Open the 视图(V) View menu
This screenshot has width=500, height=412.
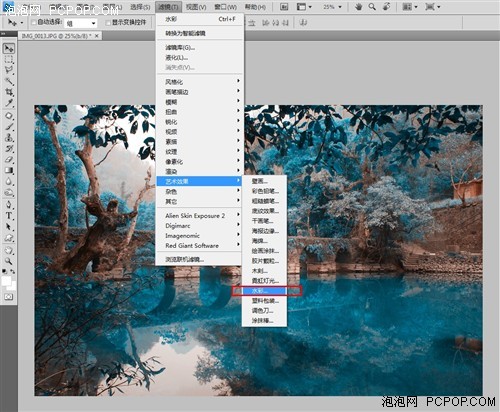pos(196,7)
